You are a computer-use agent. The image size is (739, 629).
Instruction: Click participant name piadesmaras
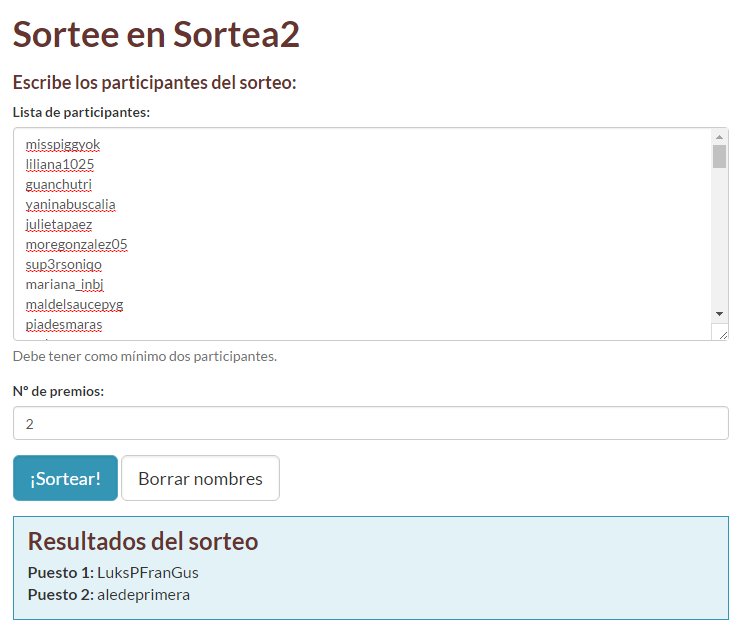click(x=64, y=325)
